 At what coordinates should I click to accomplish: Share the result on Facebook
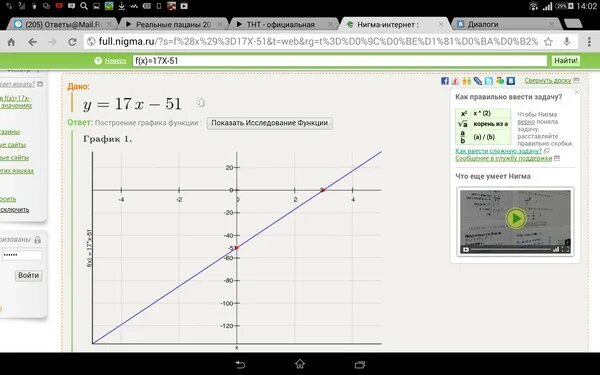pyautogui.click(x=445, y=81)
